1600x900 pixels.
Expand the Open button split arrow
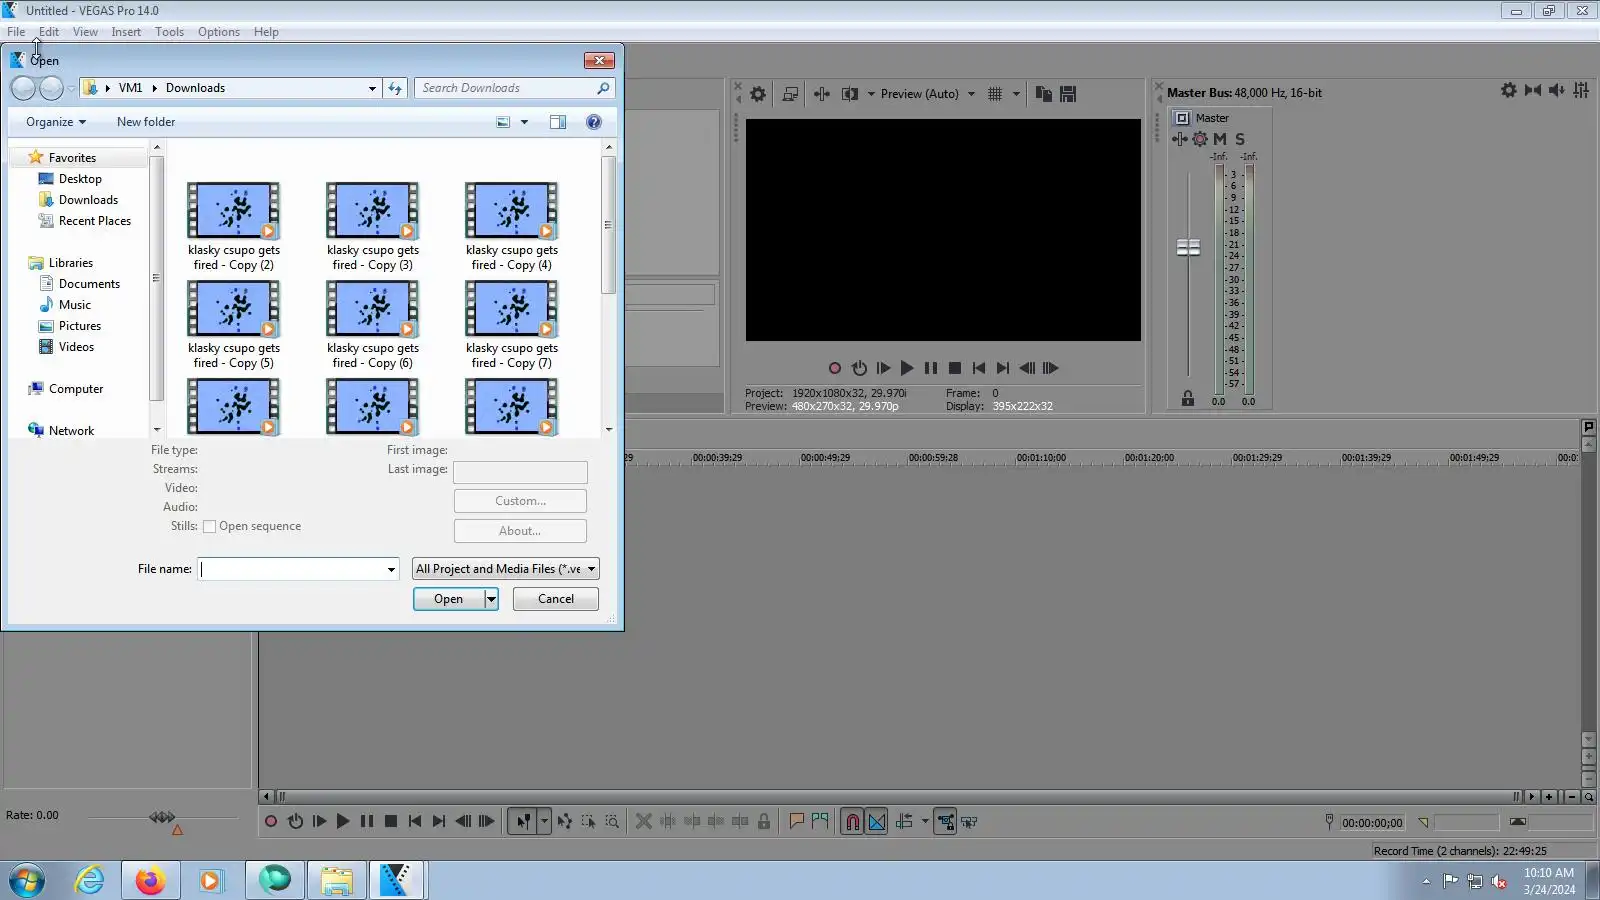coord(491,599)
